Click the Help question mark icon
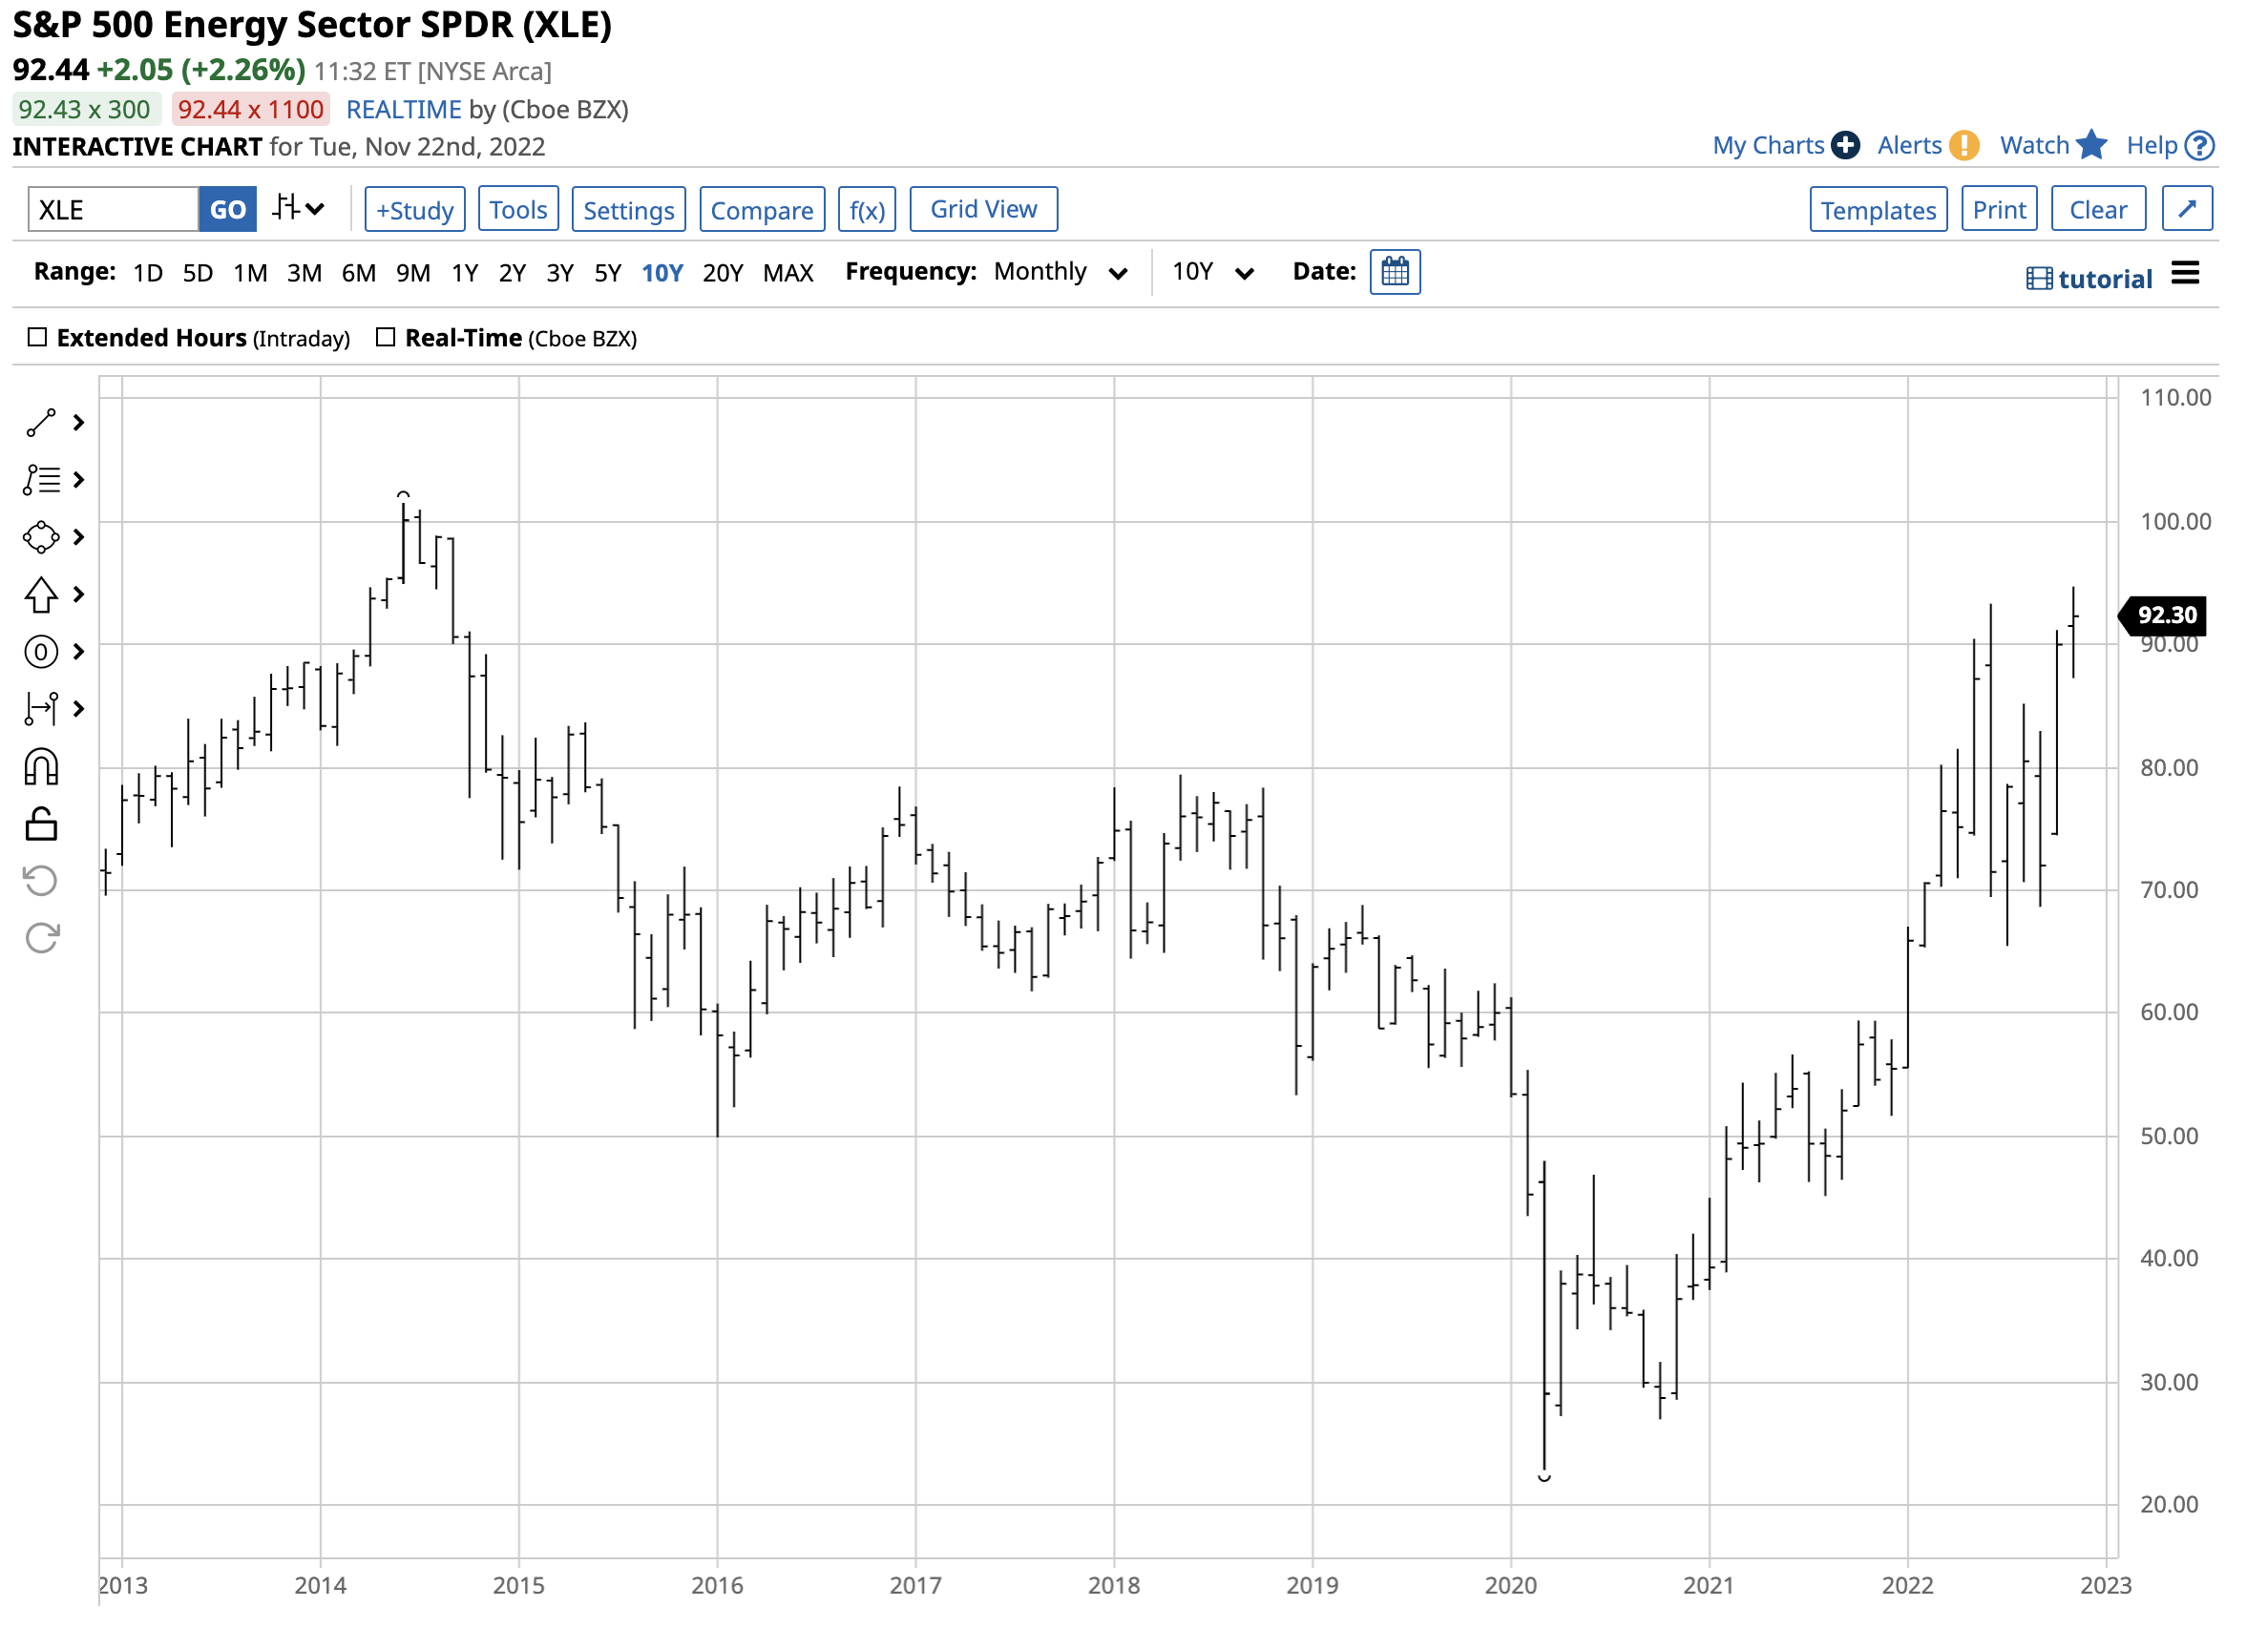Image resolution: width=2268 pixels, height=1649 pixels. [x=2200, y=146]
